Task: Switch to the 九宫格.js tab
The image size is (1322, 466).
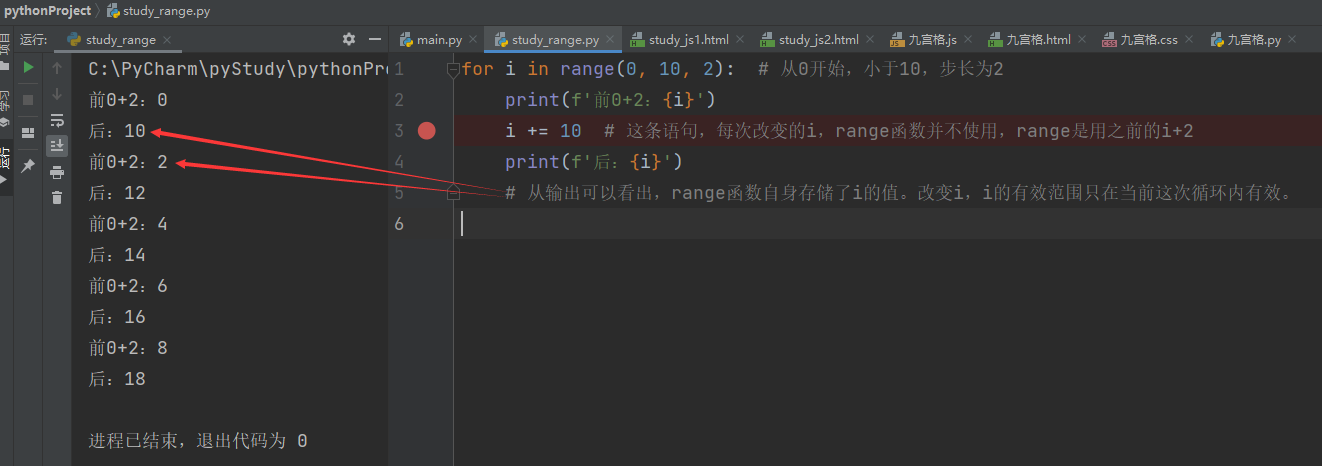Action: tap(932, 40)
